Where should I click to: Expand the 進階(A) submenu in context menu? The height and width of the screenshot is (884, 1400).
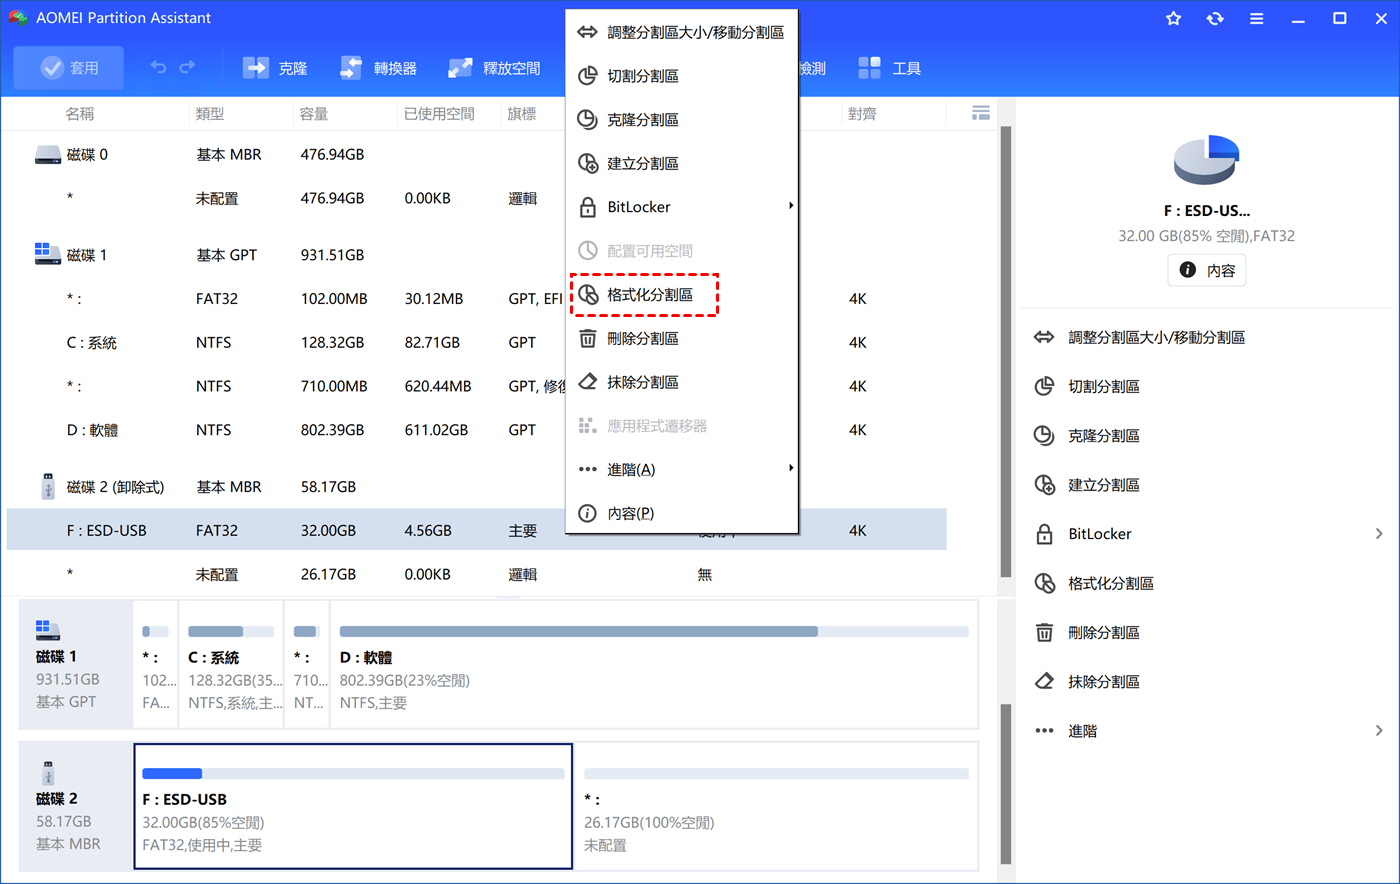[682, 469]
